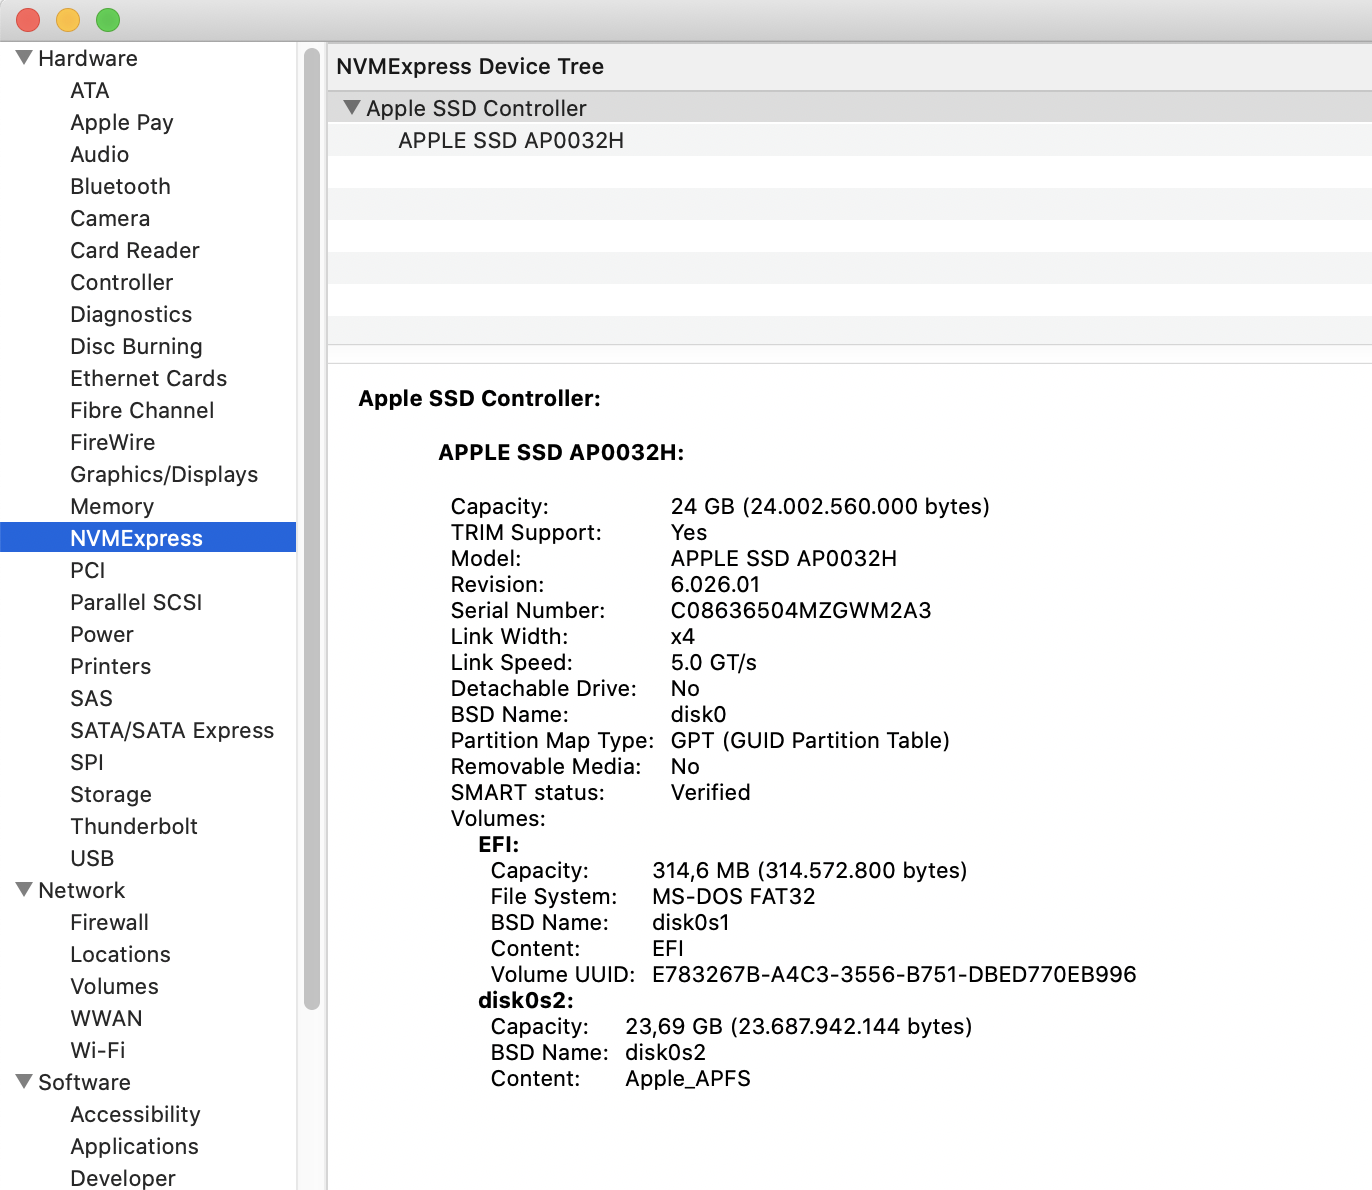Click Apple_APFS content value
The width and height of the screenshot is (1372, 1190).
(688, 1078)
